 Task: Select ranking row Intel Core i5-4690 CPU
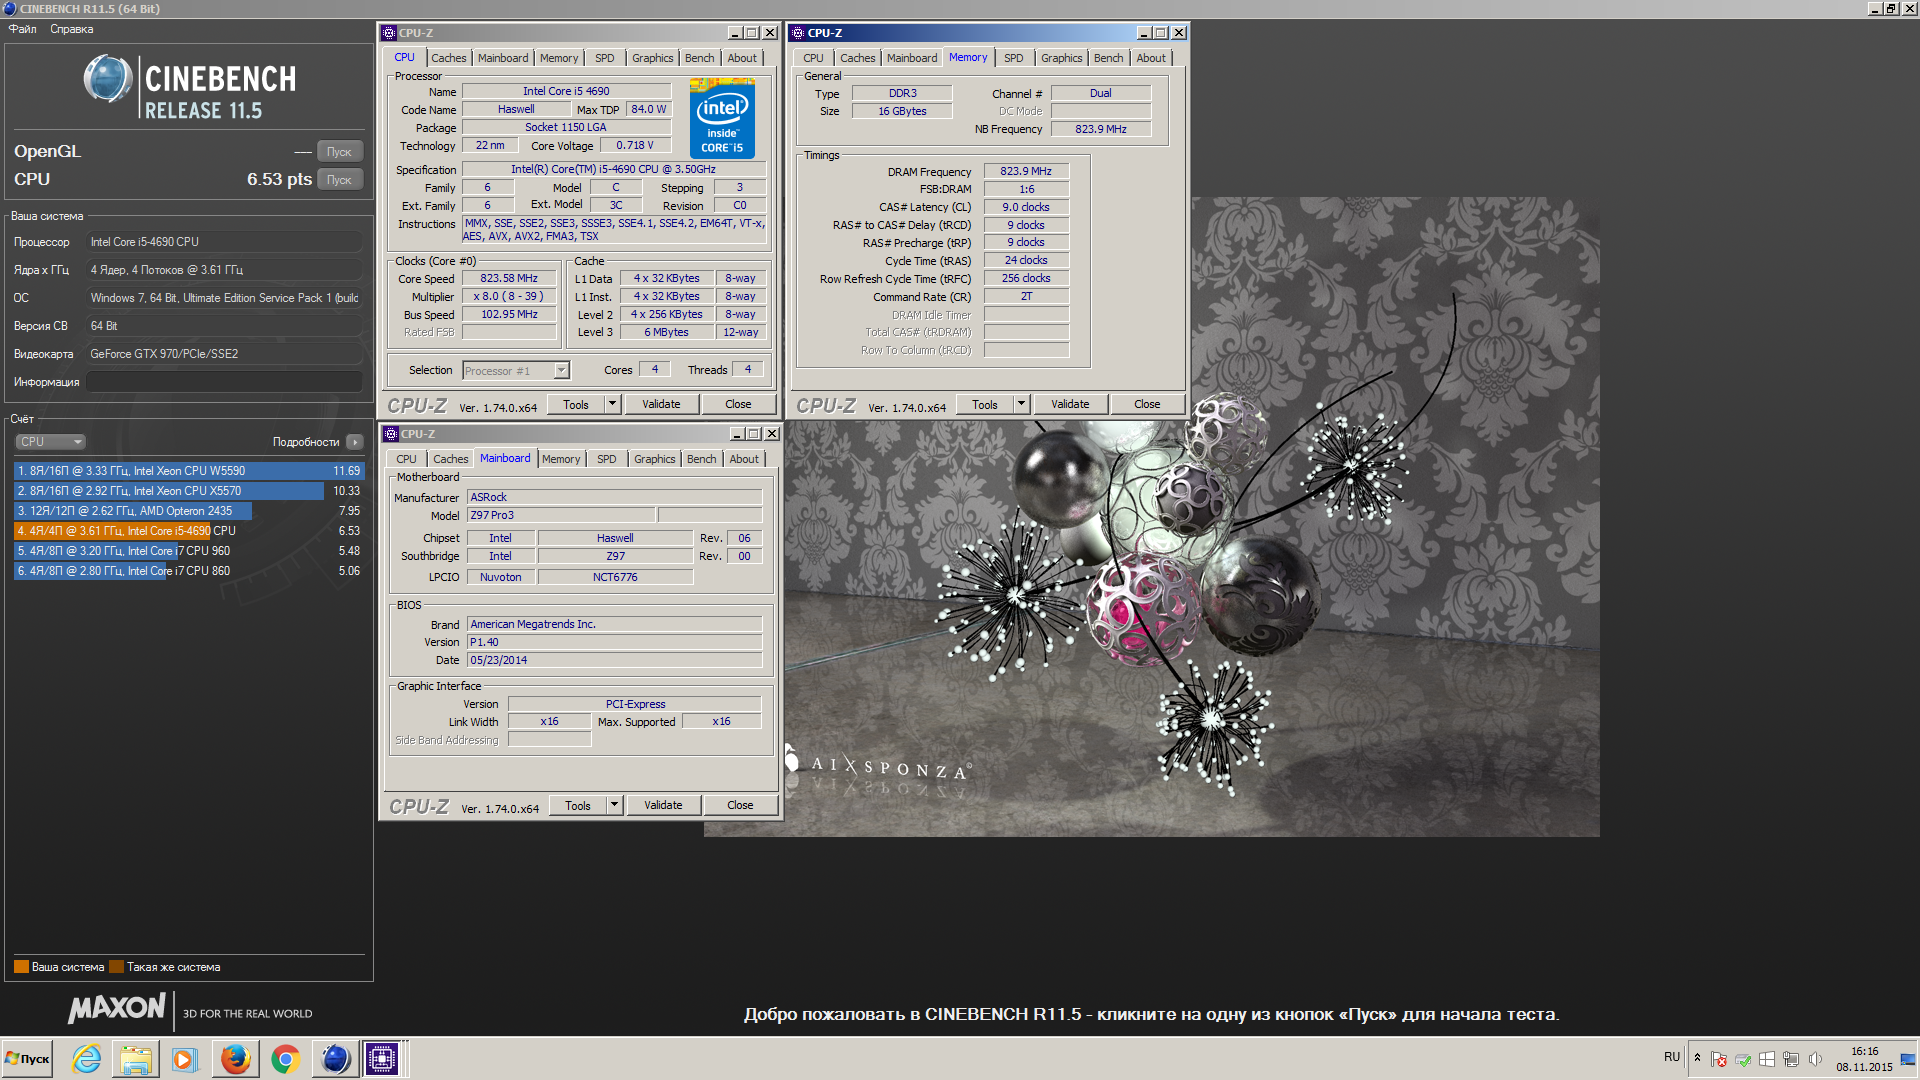tap(189, 531)
